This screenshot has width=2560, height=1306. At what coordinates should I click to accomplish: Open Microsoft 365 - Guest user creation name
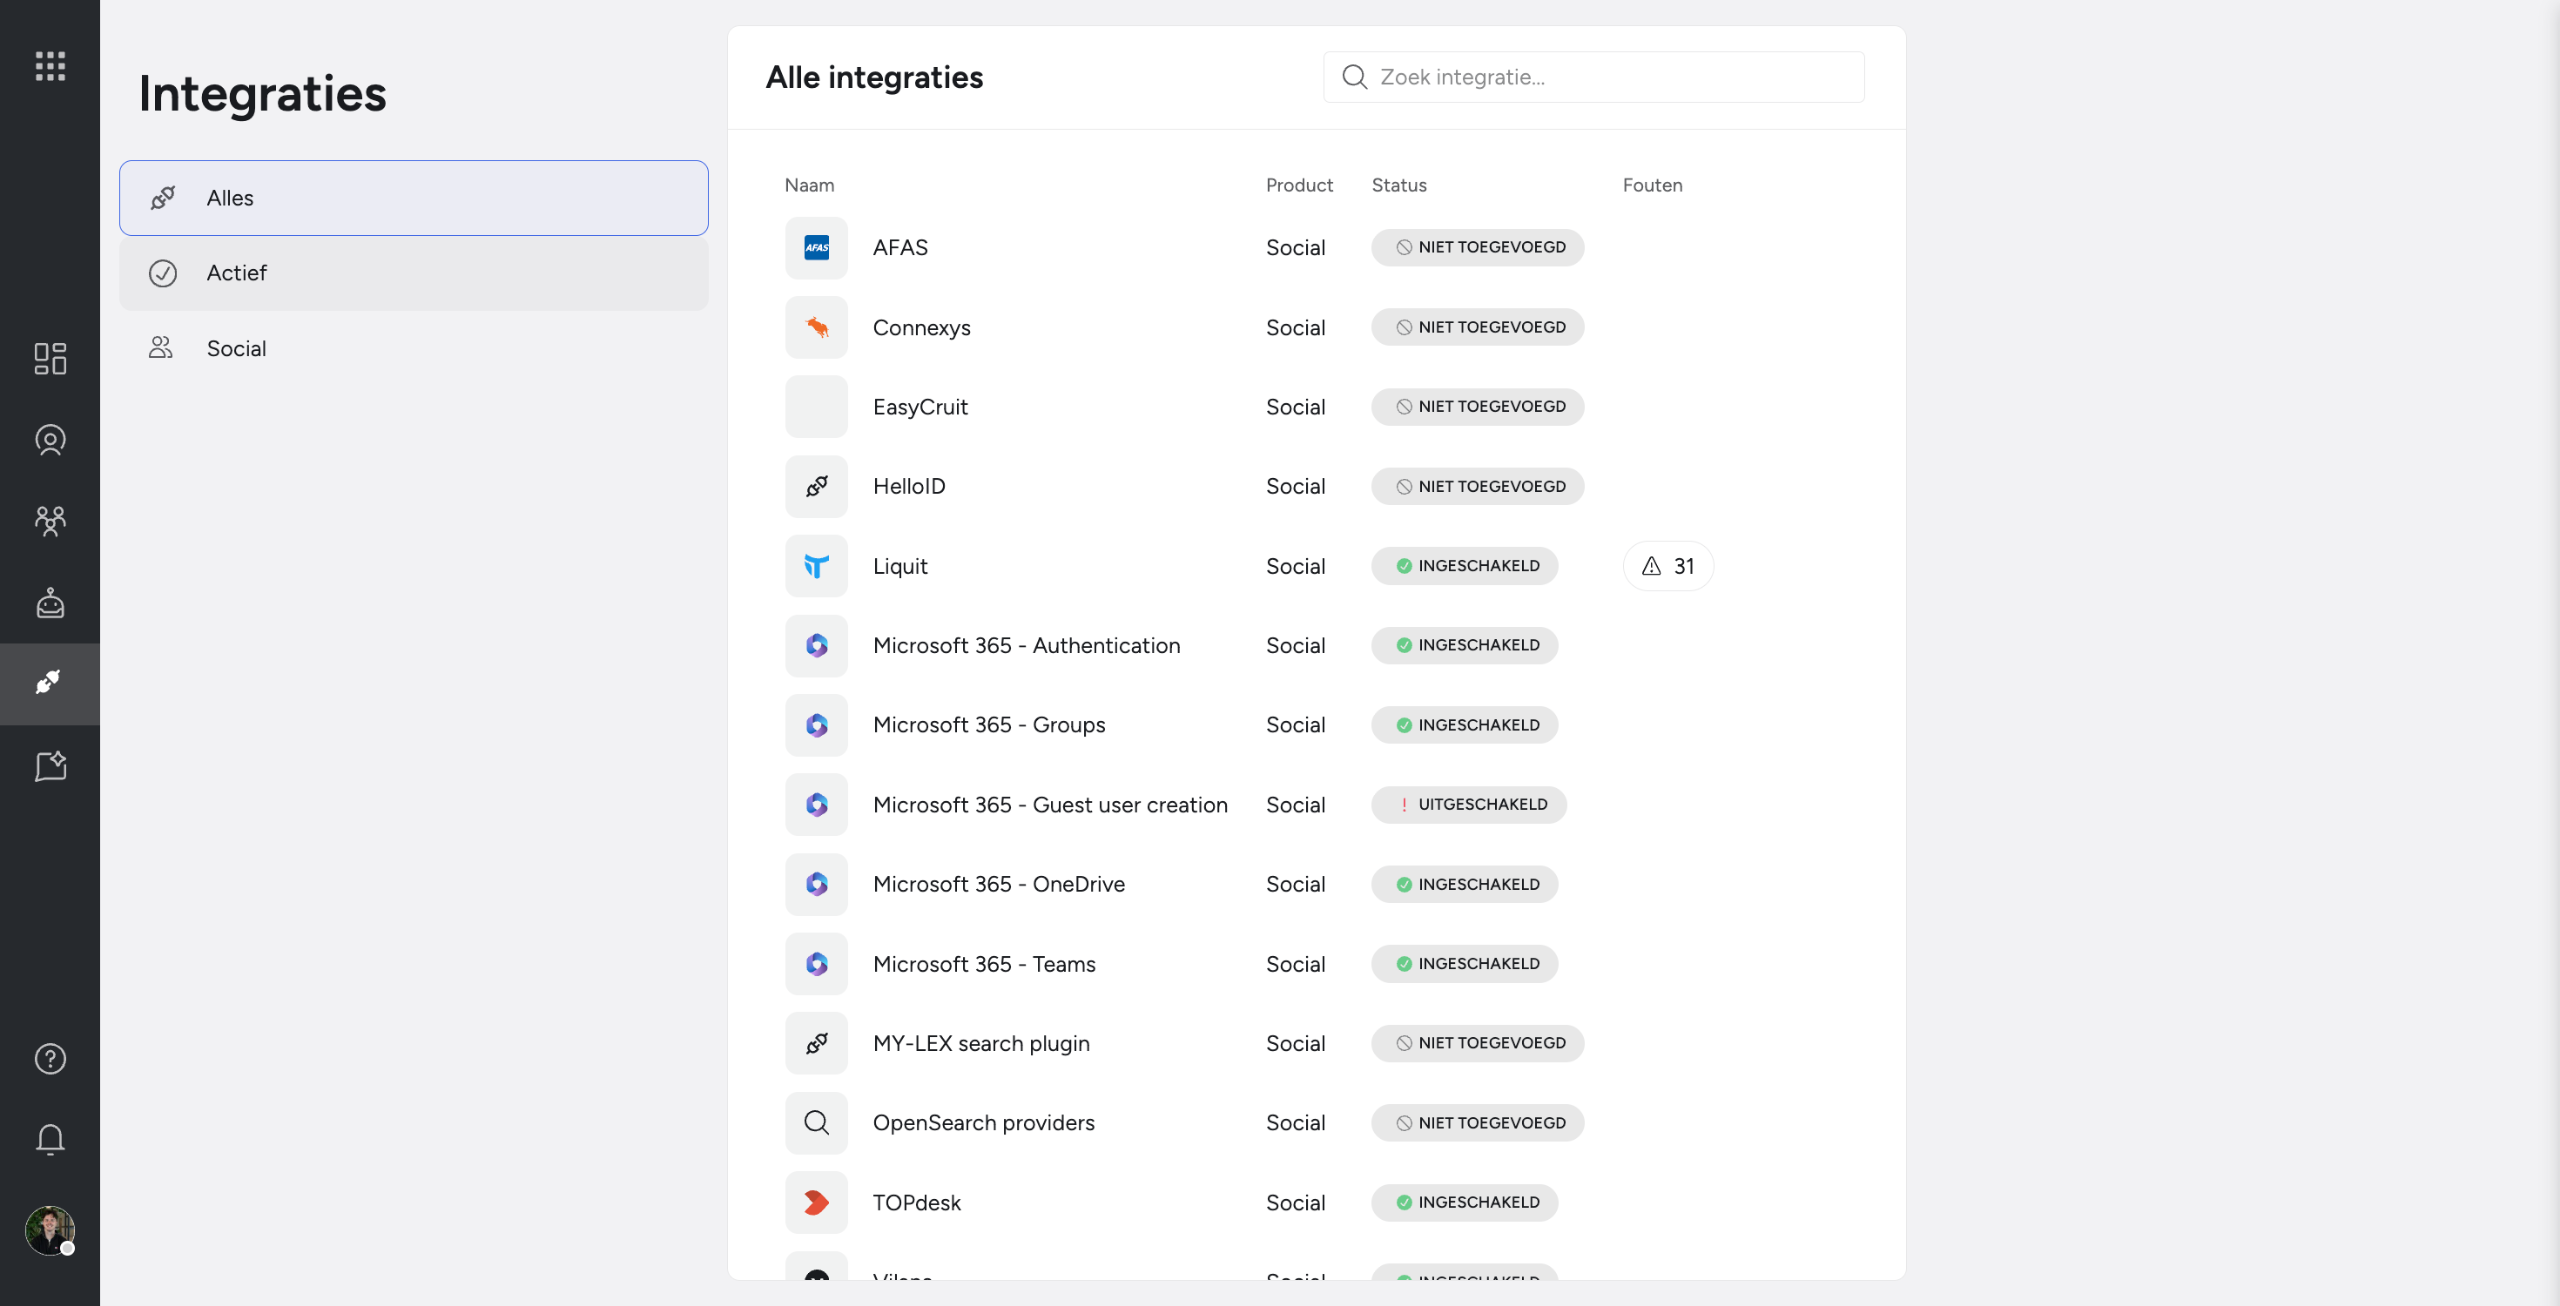click(1050, 805)
